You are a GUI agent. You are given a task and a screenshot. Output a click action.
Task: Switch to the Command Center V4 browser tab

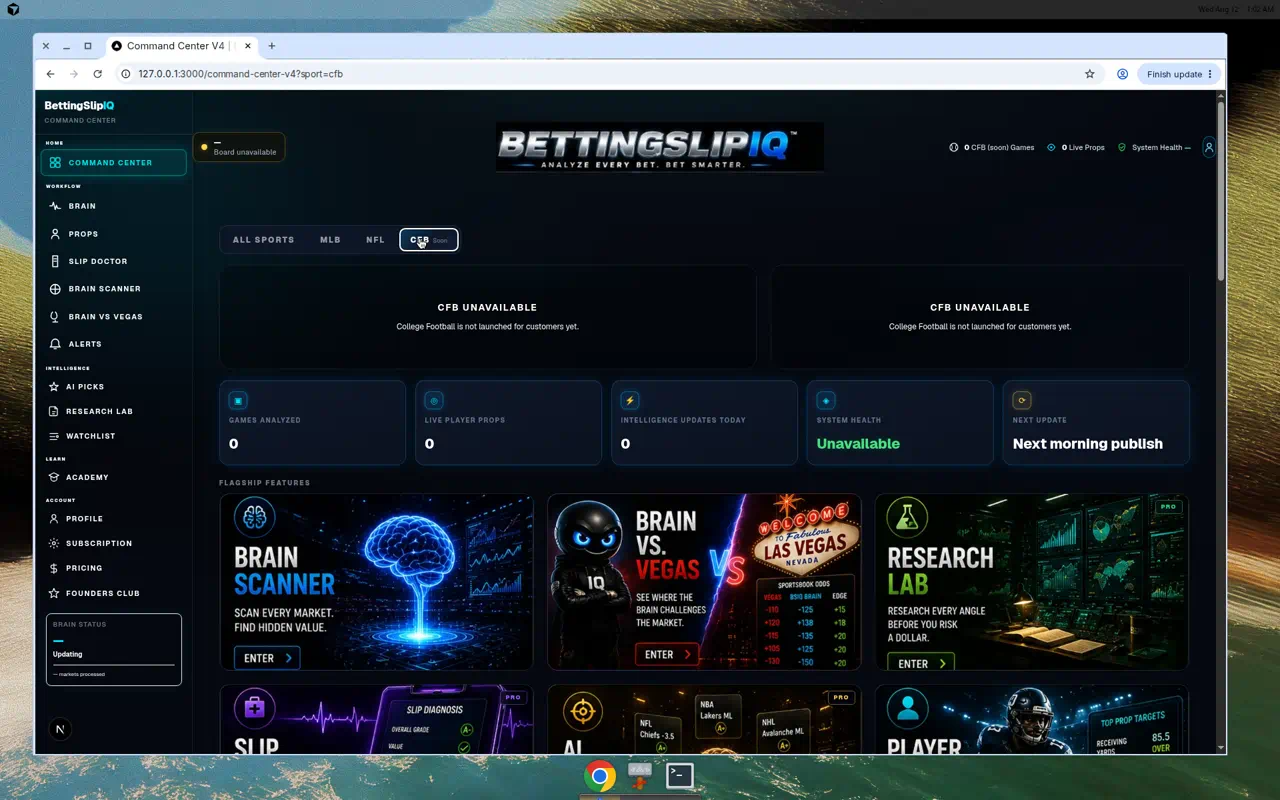point(180,46)
